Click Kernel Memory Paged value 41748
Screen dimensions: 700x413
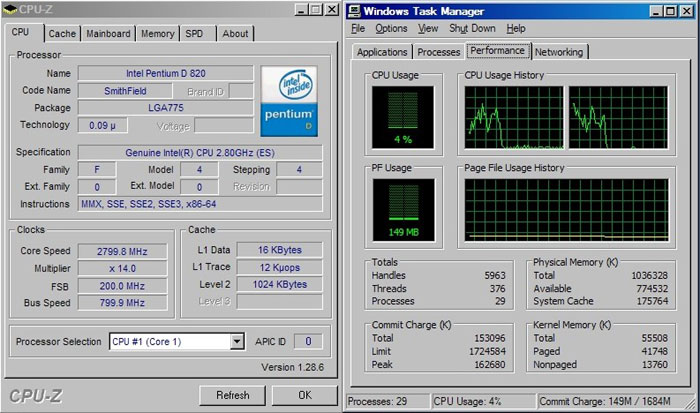[x=654, y=351]
